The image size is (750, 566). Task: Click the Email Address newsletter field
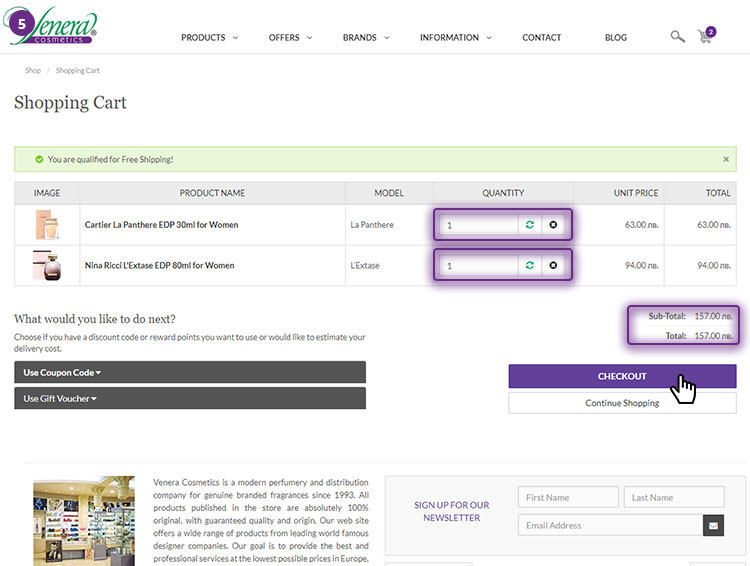tap(610, 525)
